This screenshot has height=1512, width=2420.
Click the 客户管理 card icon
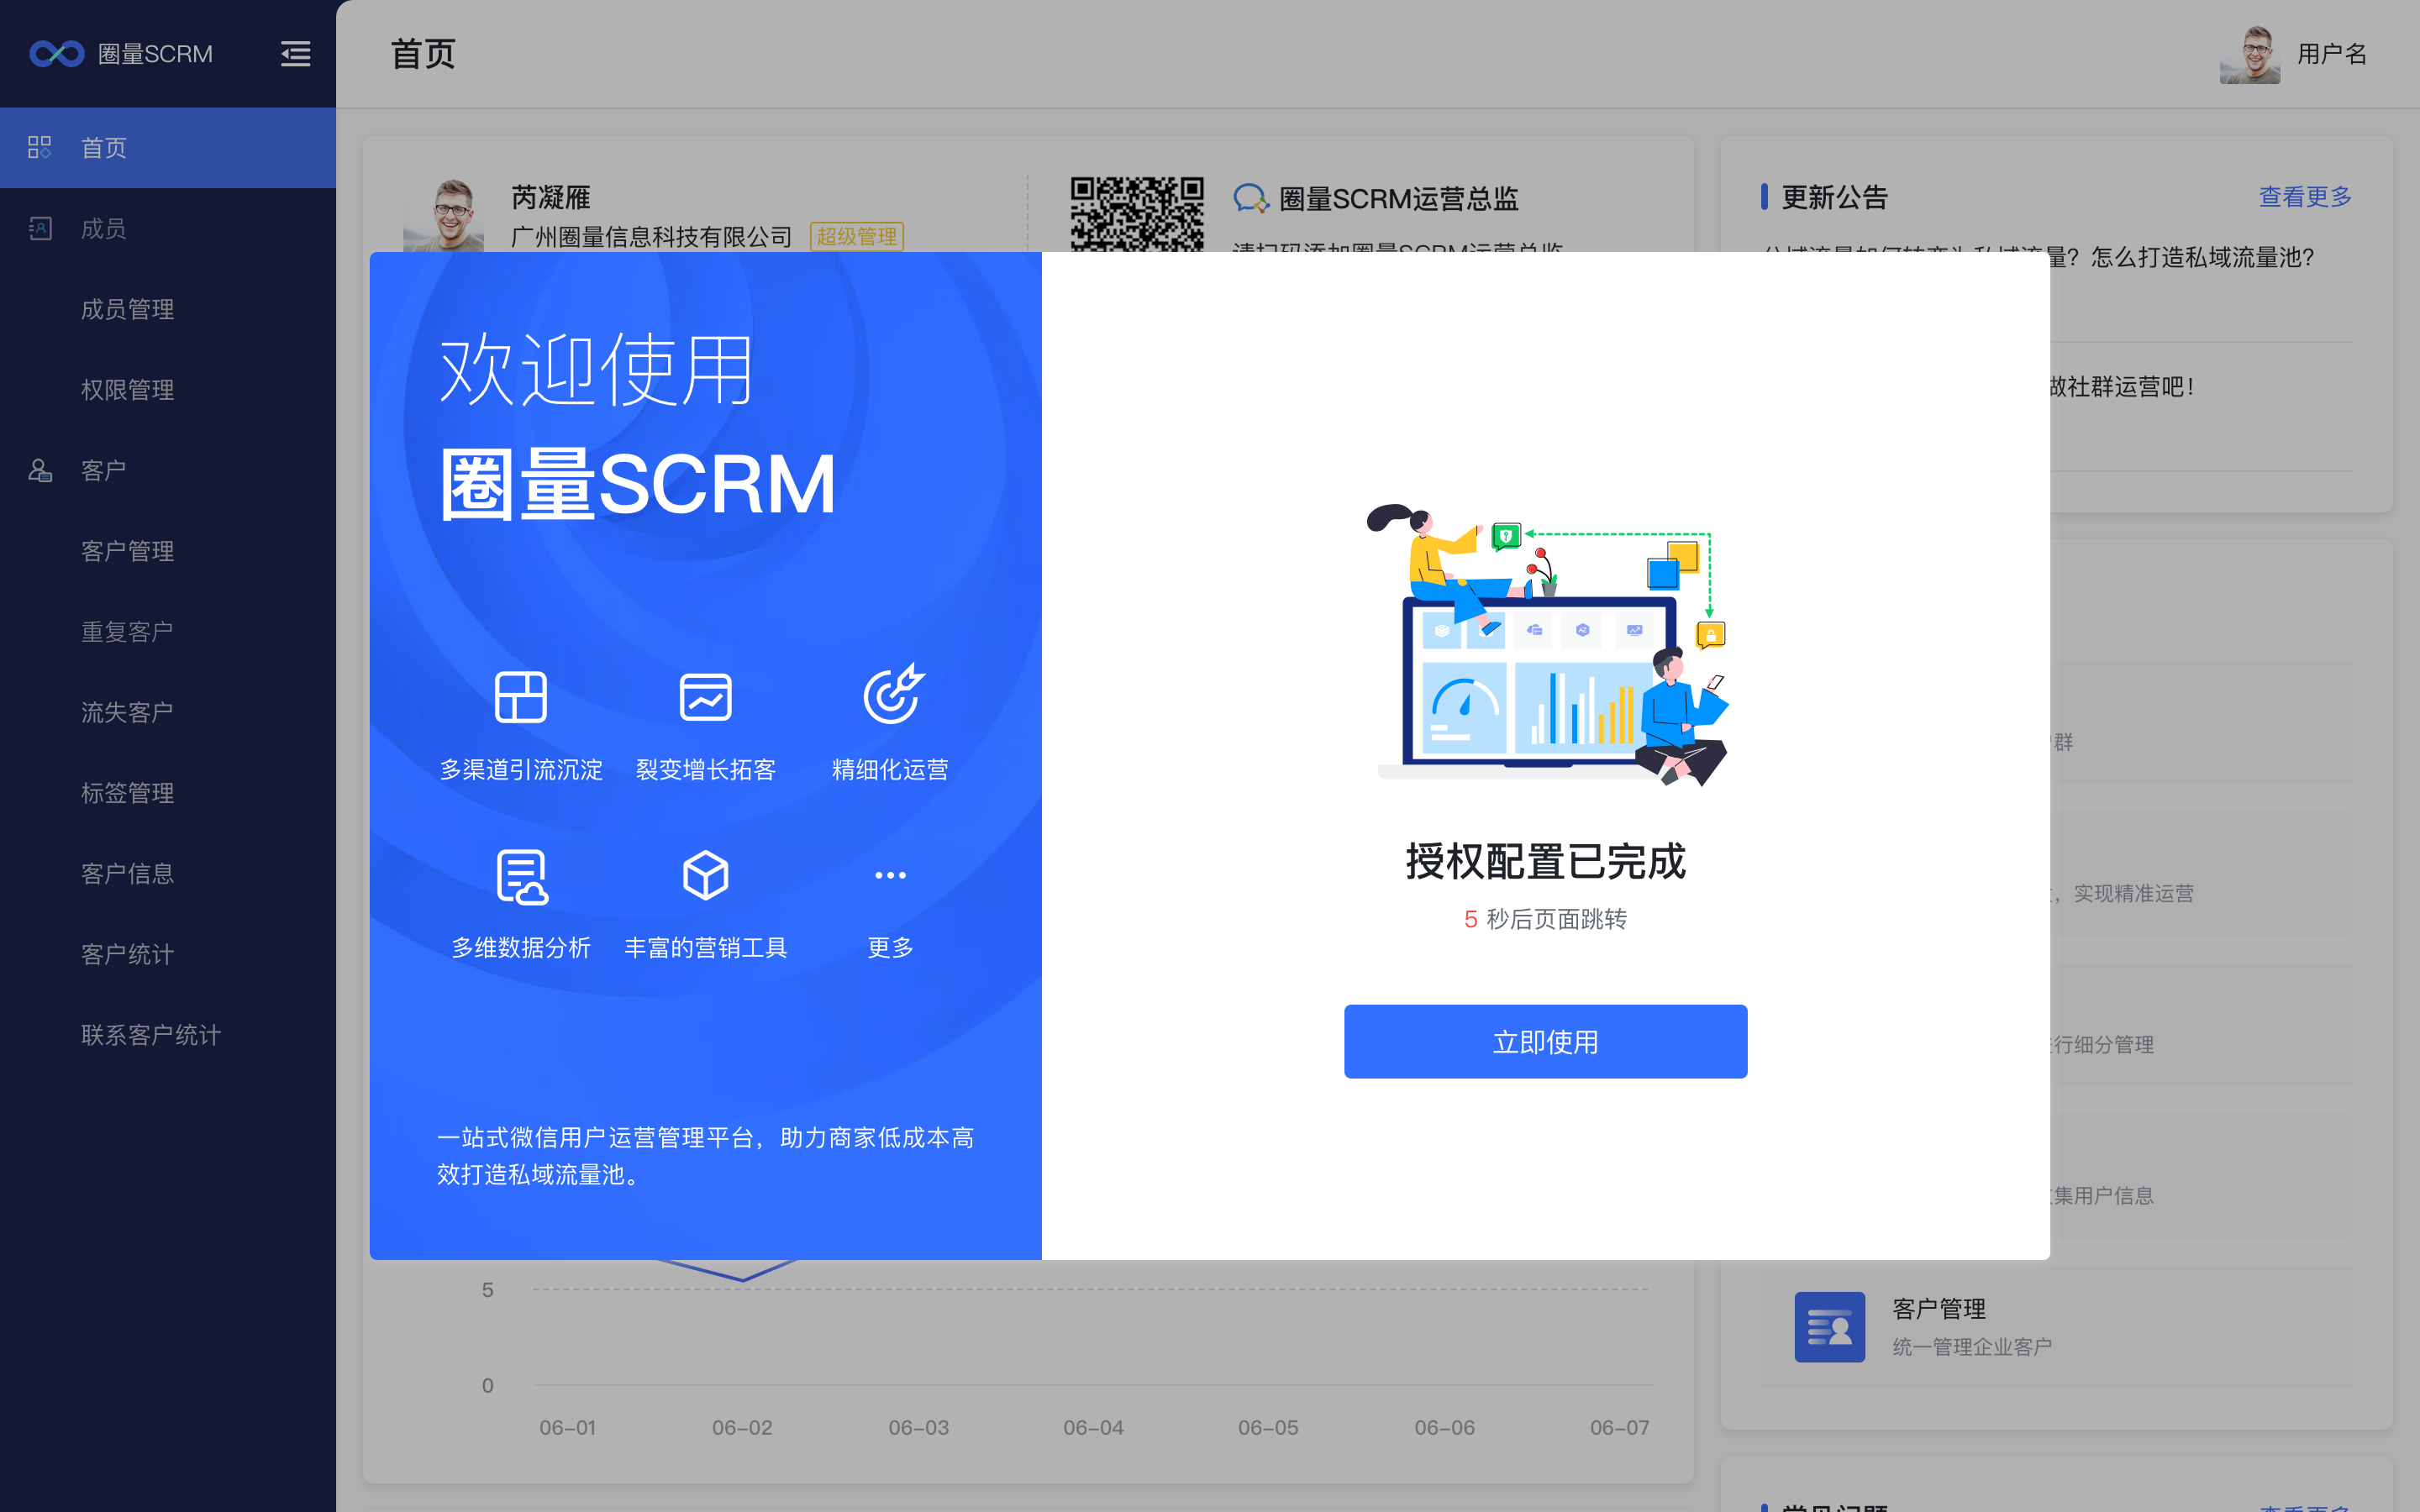(x=1829, y=1326)
